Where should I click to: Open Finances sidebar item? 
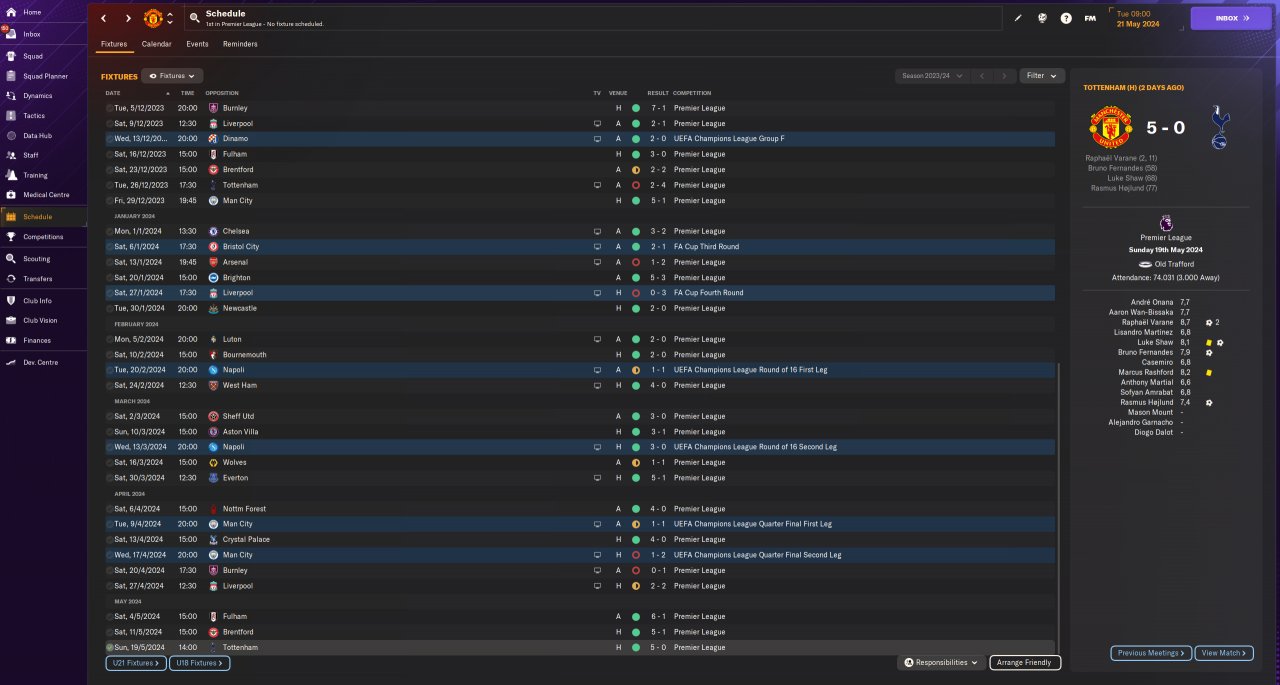[x=37, y=340]
